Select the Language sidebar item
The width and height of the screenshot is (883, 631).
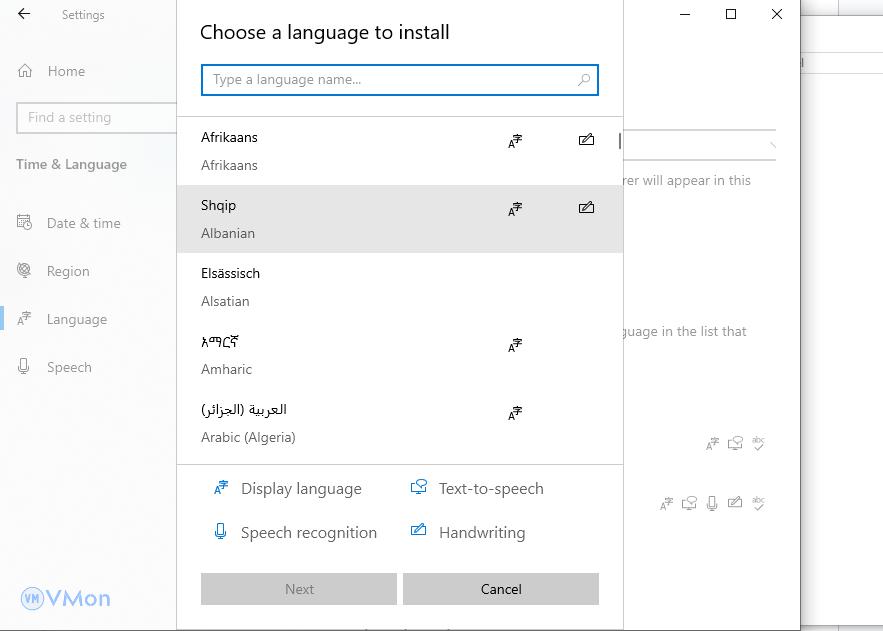point(76,319)
